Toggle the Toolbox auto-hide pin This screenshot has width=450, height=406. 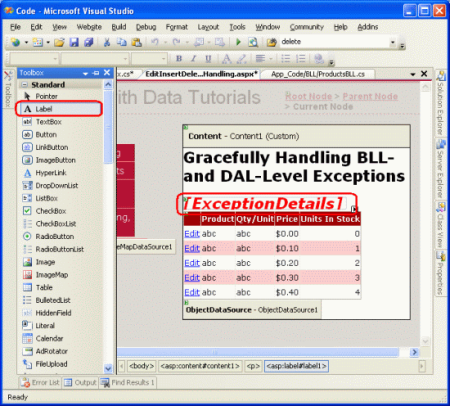pyautogui.click(x=96, y=73)
